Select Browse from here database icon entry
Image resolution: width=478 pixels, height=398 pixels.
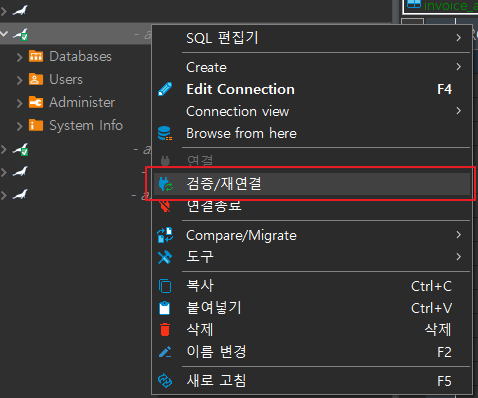pos(312,133)
